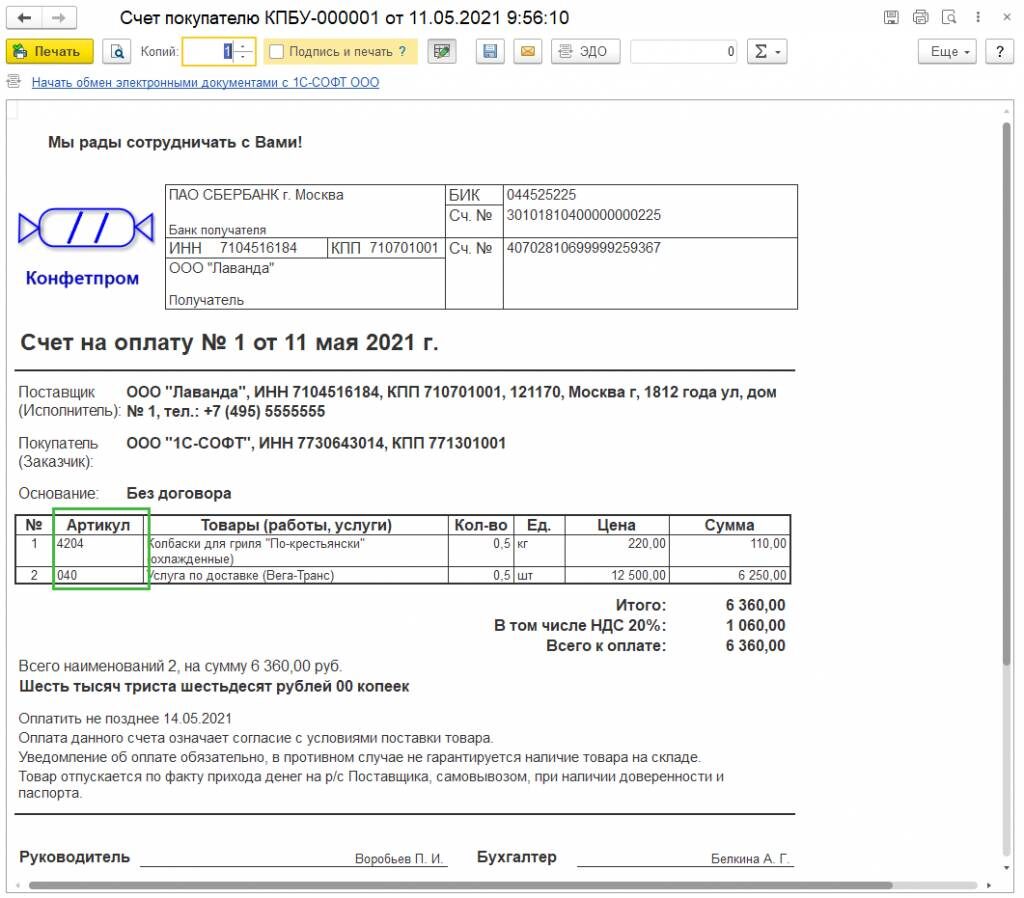Open the Σ sum dropdown
This screenshot has width=1024, height=898.
(767, 52)
